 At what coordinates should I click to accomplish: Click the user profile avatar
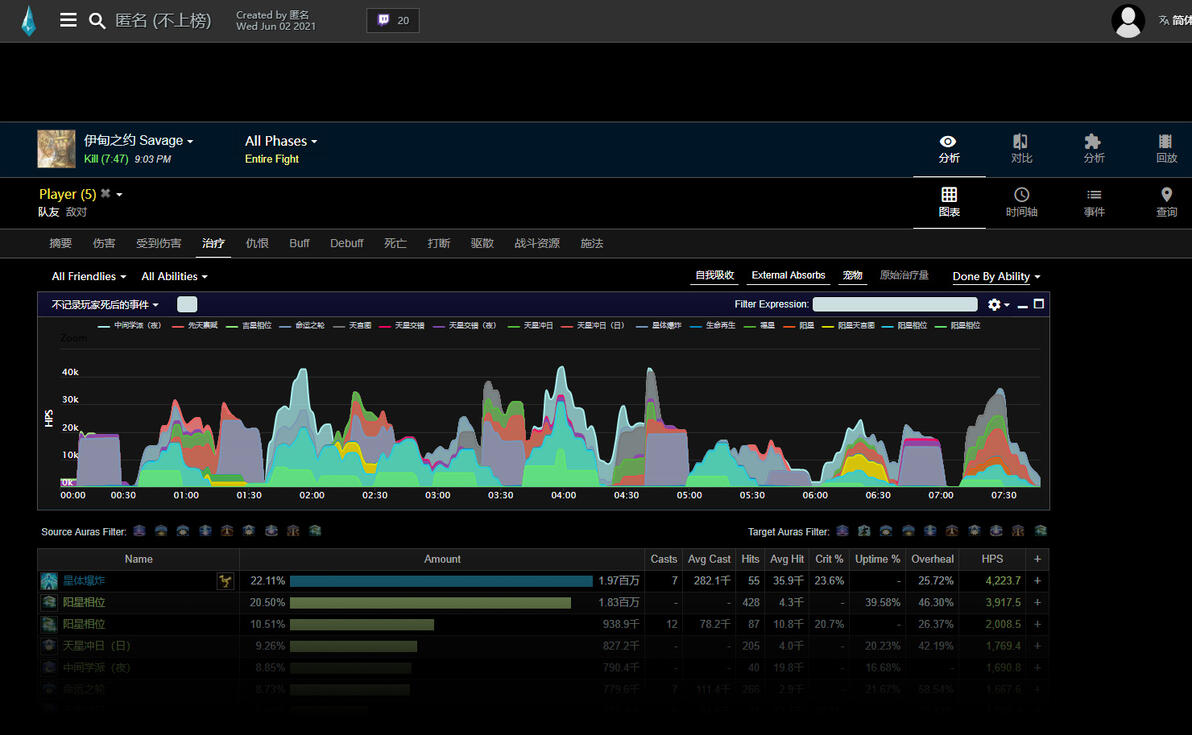point(1128,21)
